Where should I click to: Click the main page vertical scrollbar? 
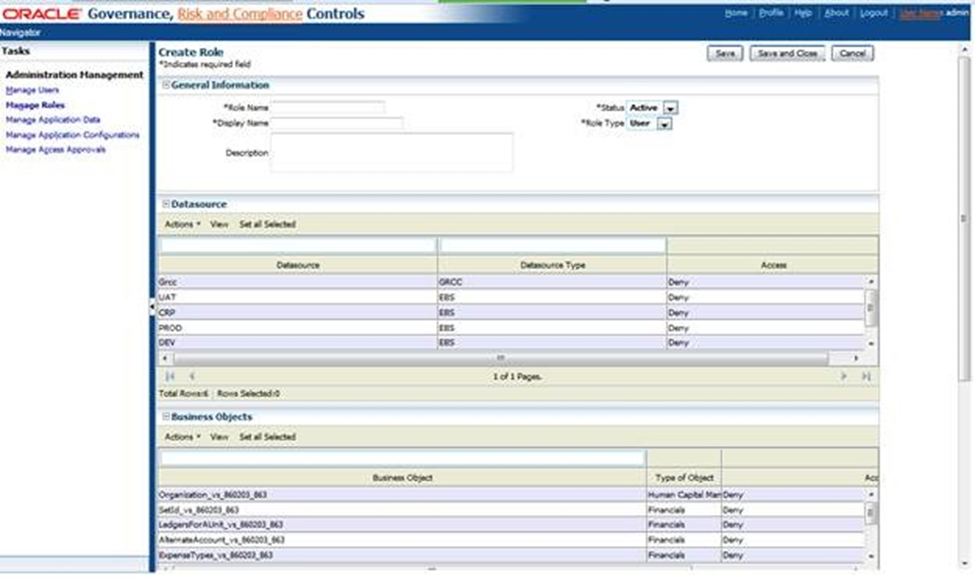click(x=964, y=218)
